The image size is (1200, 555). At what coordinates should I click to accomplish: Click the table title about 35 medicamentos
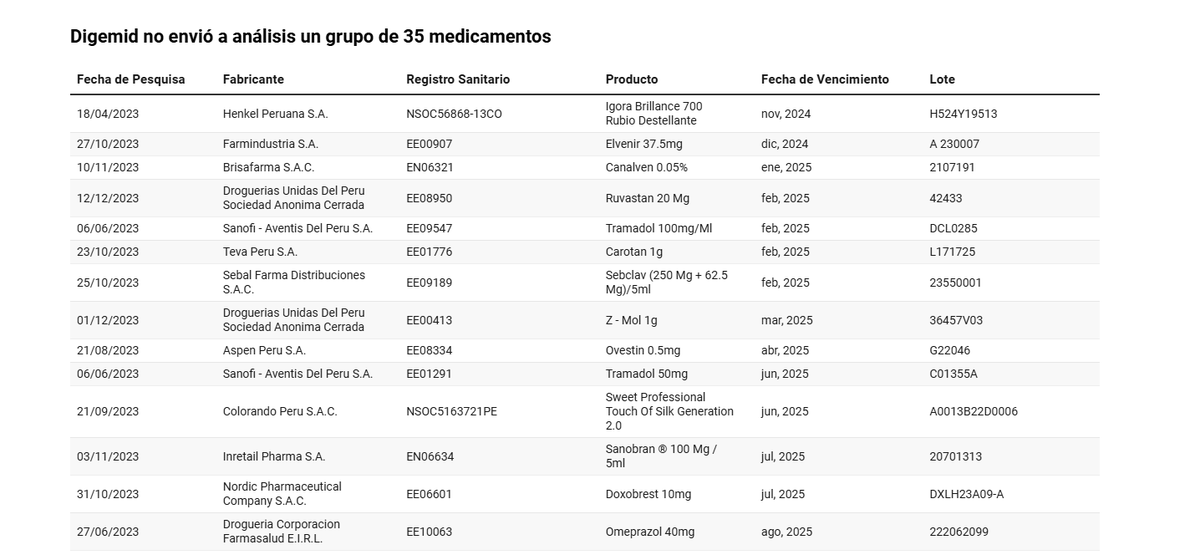tap(310, 36)
